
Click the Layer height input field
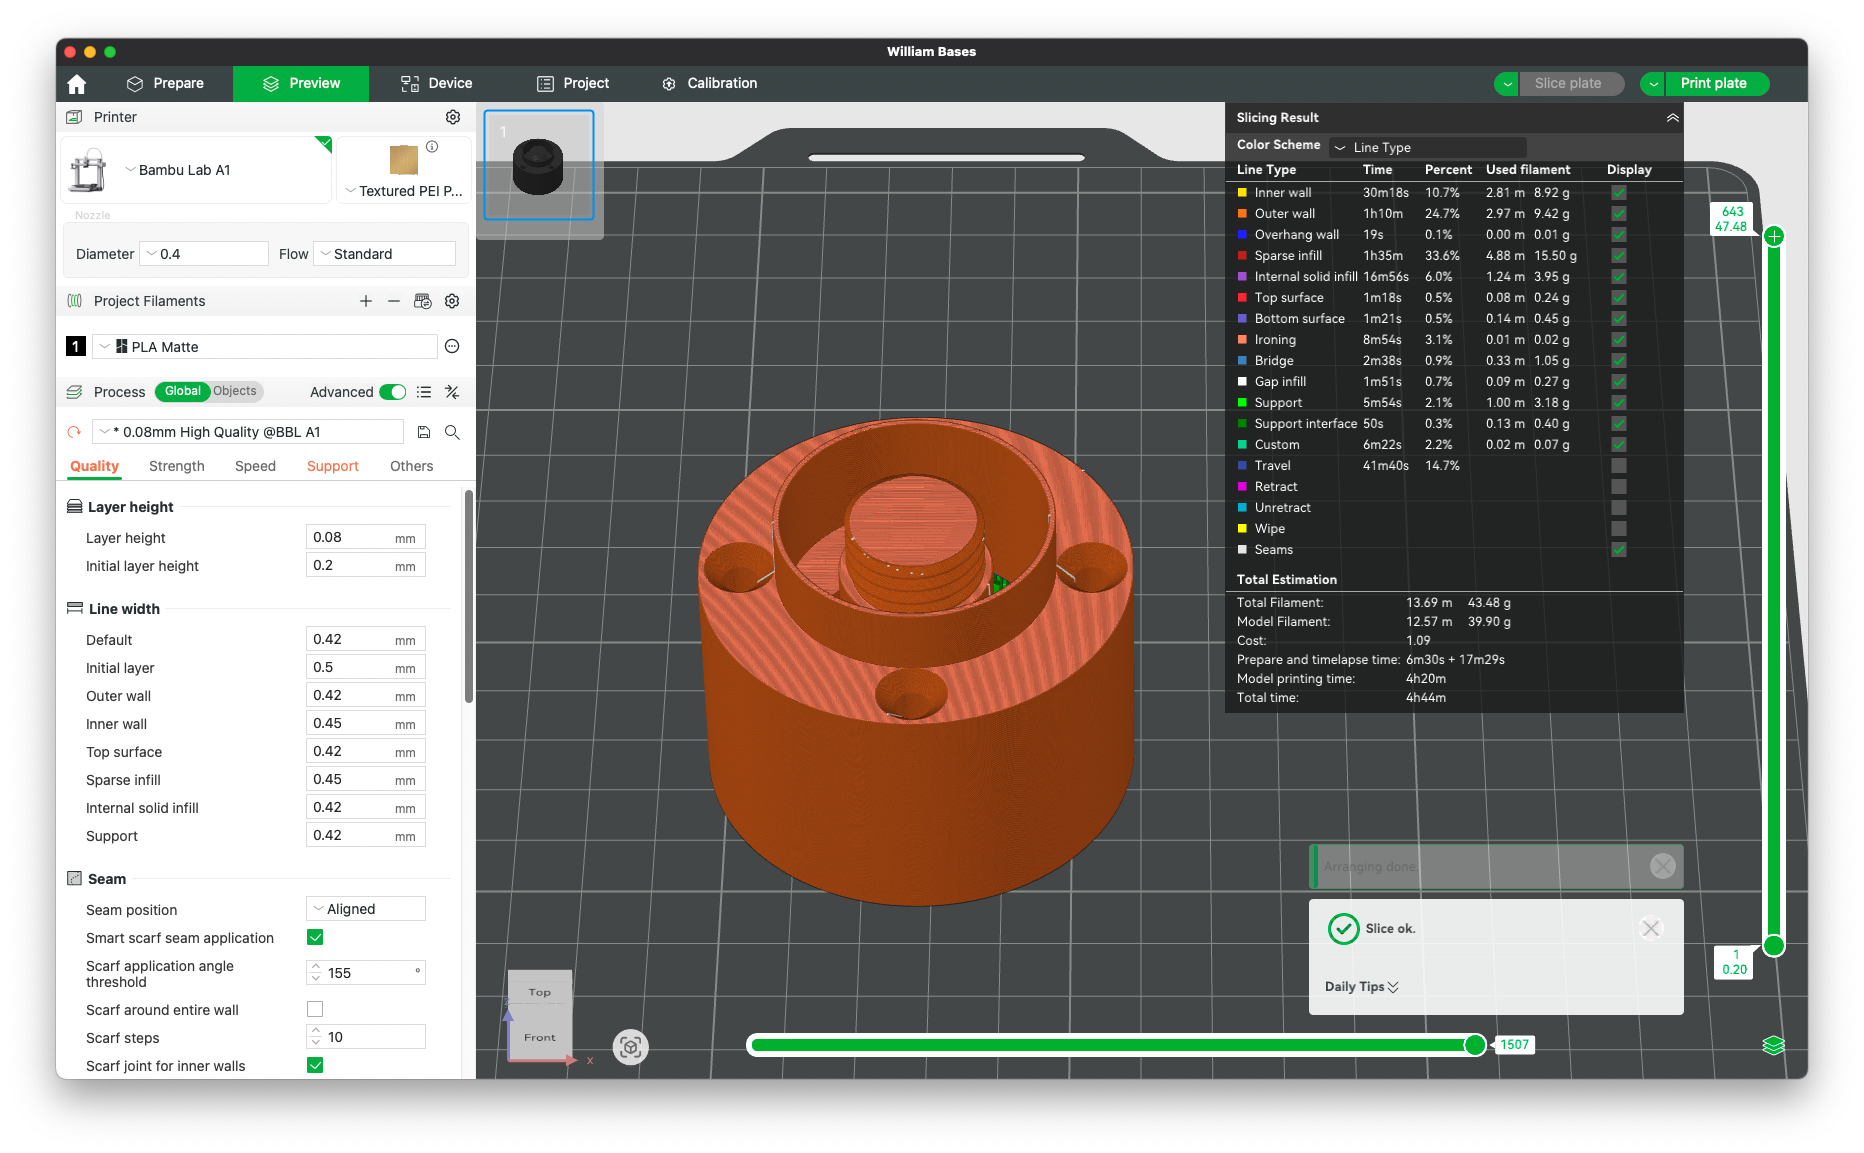coord(366,537)
